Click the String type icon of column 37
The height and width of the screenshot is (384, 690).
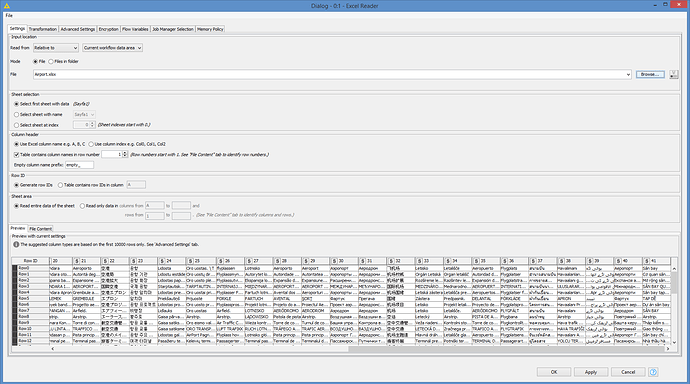(x=533, y=261)
